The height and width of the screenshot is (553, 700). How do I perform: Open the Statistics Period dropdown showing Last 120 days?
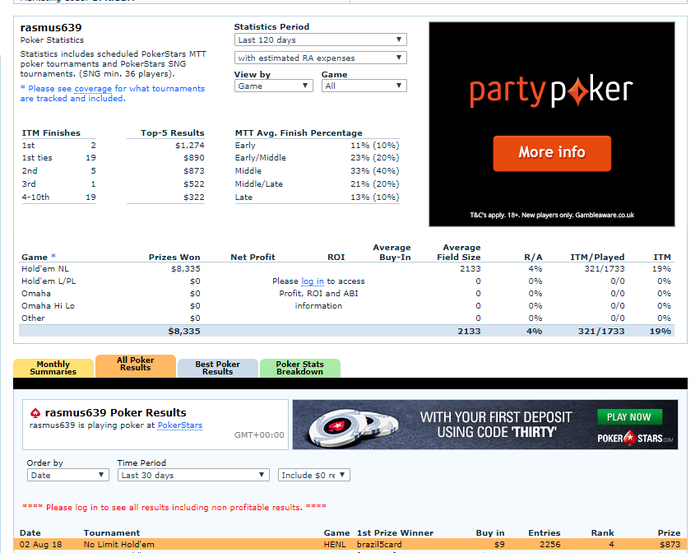pyautogui.click(x=320, y=40)
